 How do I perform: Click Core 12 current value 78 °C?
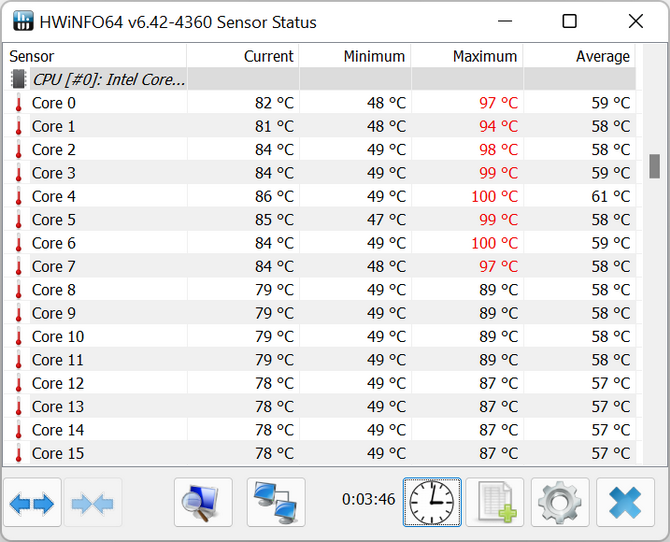pyautogui.click(x=274, y=383)
